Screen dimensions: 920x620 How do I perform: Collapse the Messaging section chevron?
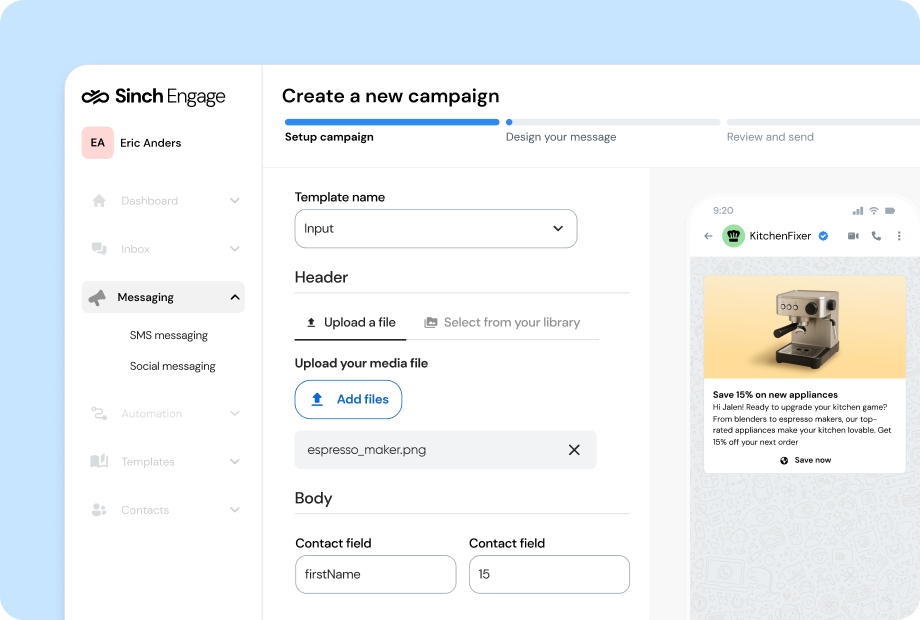[234, 298]
